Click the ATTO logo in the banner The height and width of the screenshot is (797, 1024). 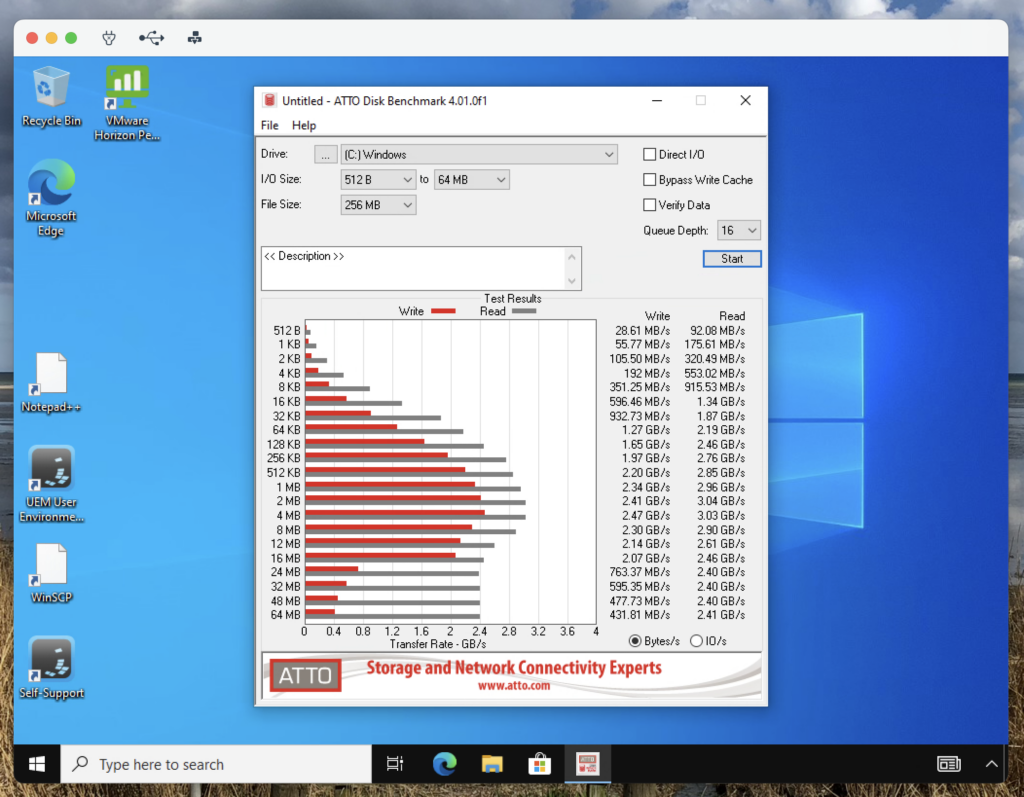click(x=306, y=675)
